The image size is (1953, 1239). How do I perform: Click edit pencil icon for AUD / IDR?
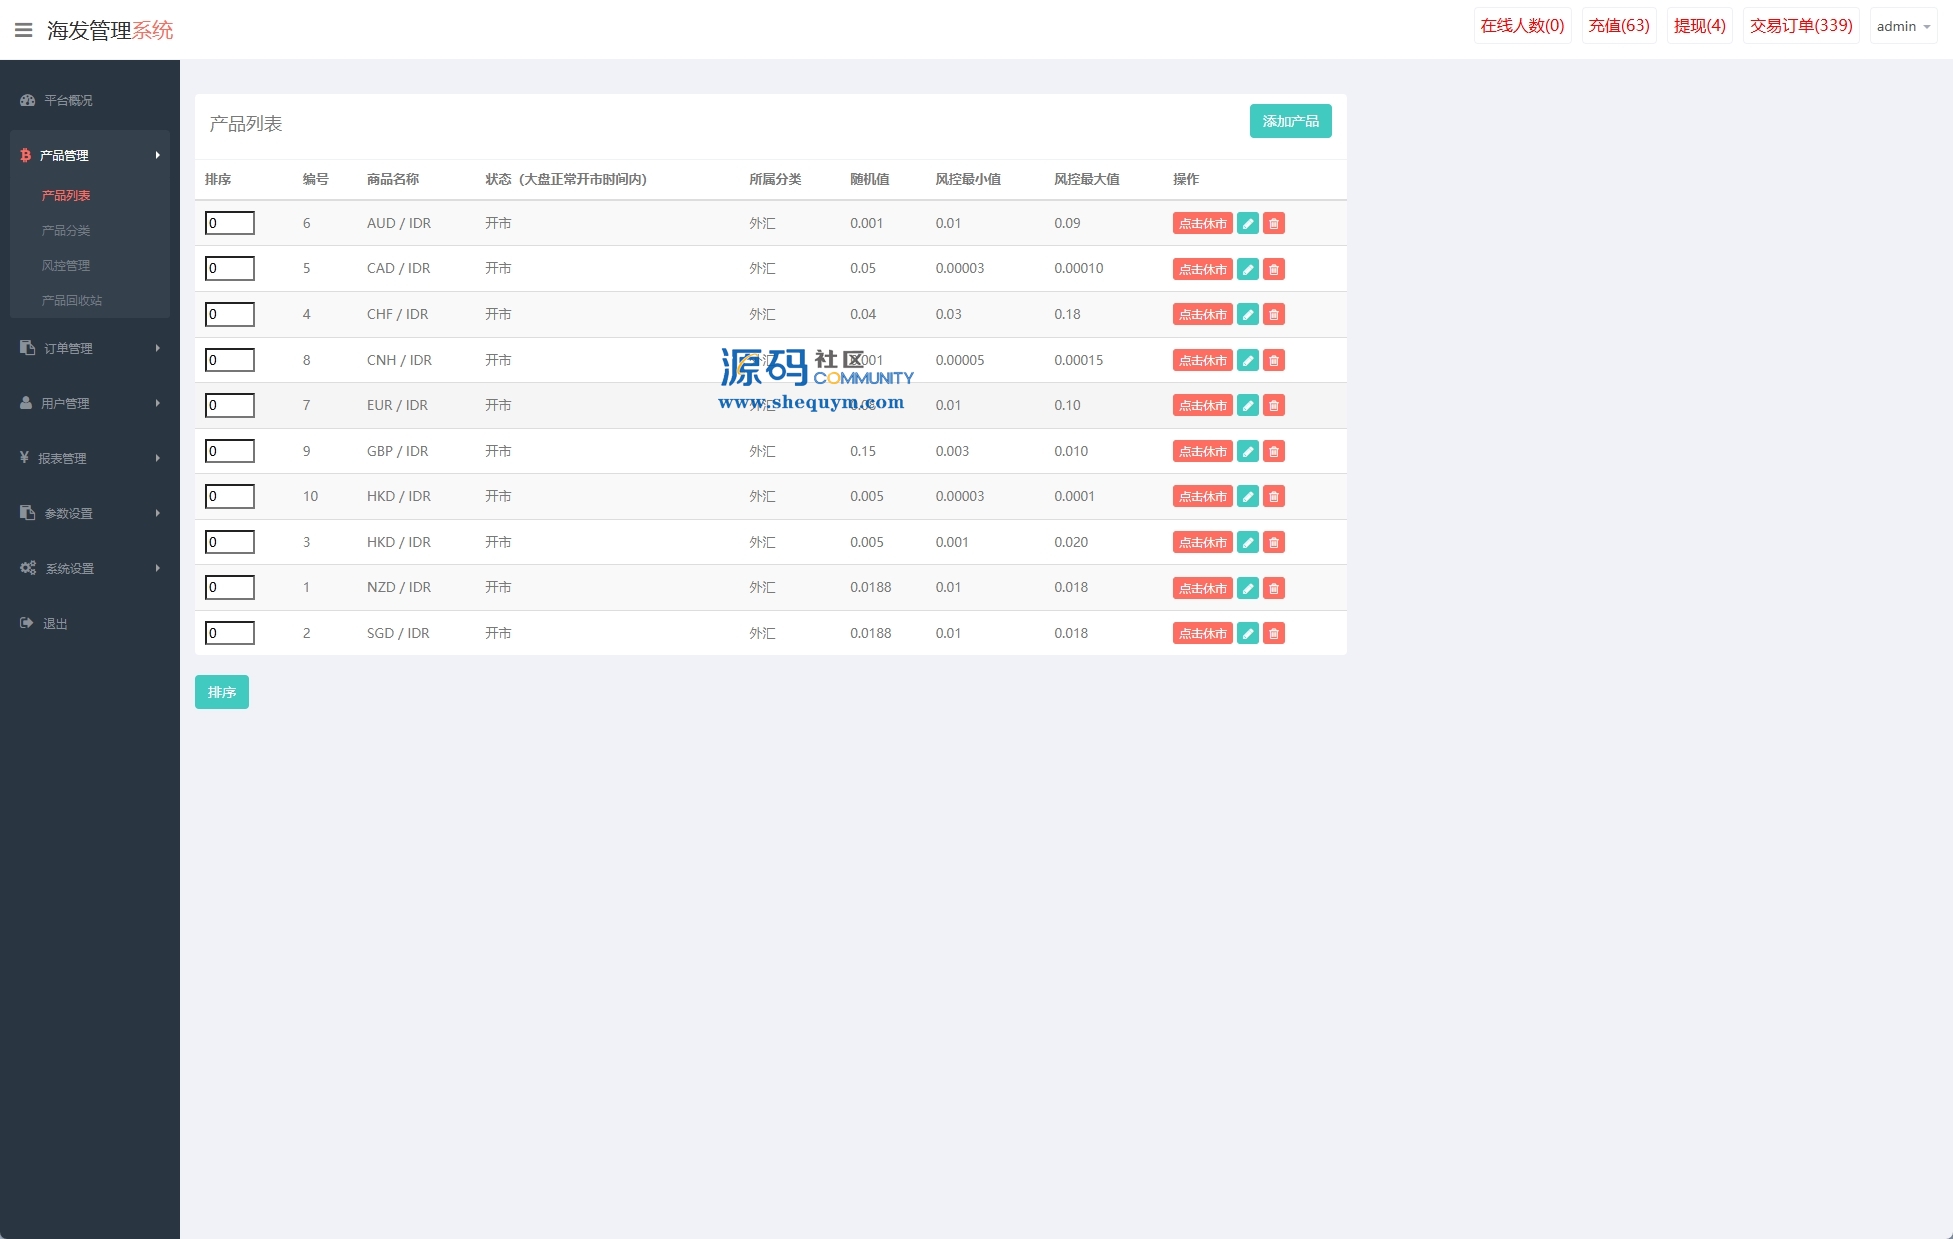(1247, 223)
